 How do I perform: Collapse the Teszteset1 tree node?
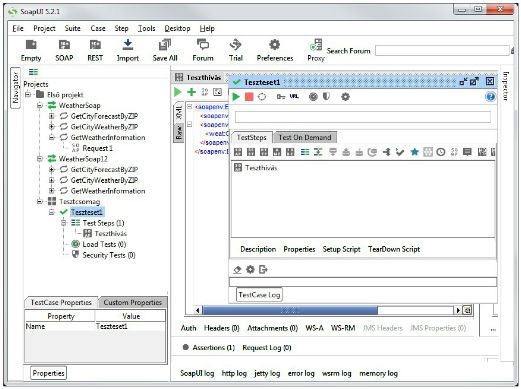pos(52,212)
